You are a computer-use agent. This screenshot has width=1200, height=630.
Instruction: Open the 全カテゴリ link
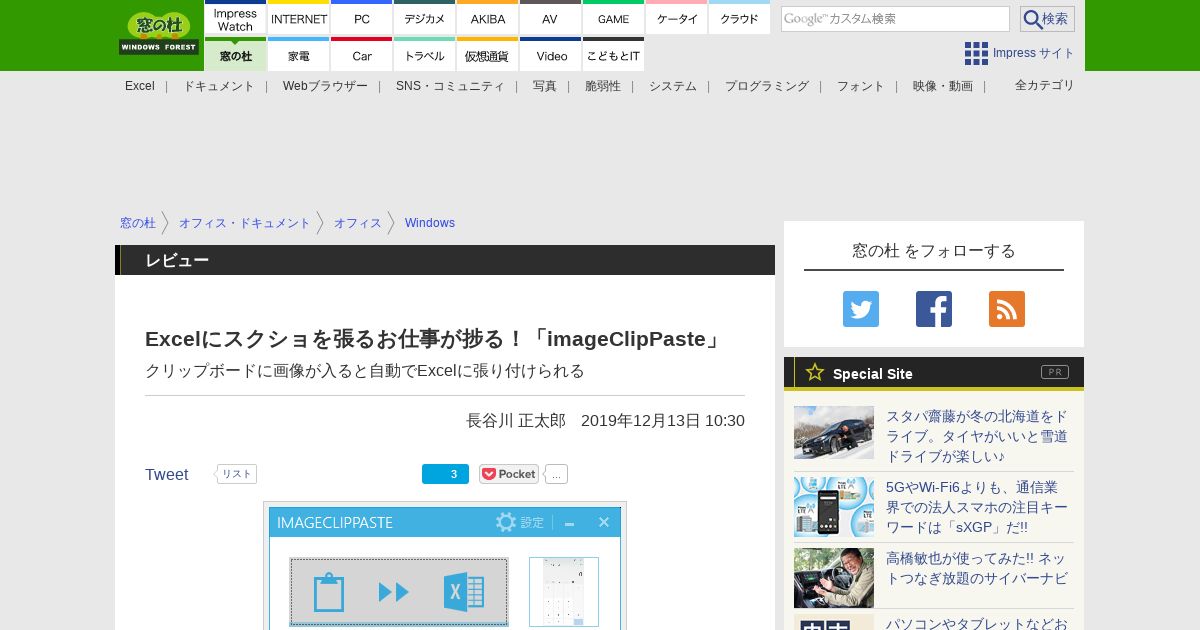[x=1045, y=85]
